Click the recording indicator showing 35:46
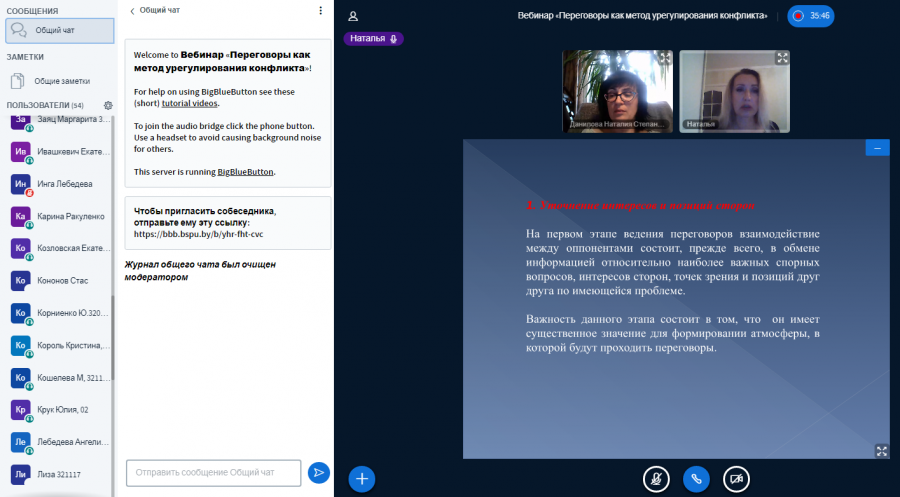 point(811,16)
